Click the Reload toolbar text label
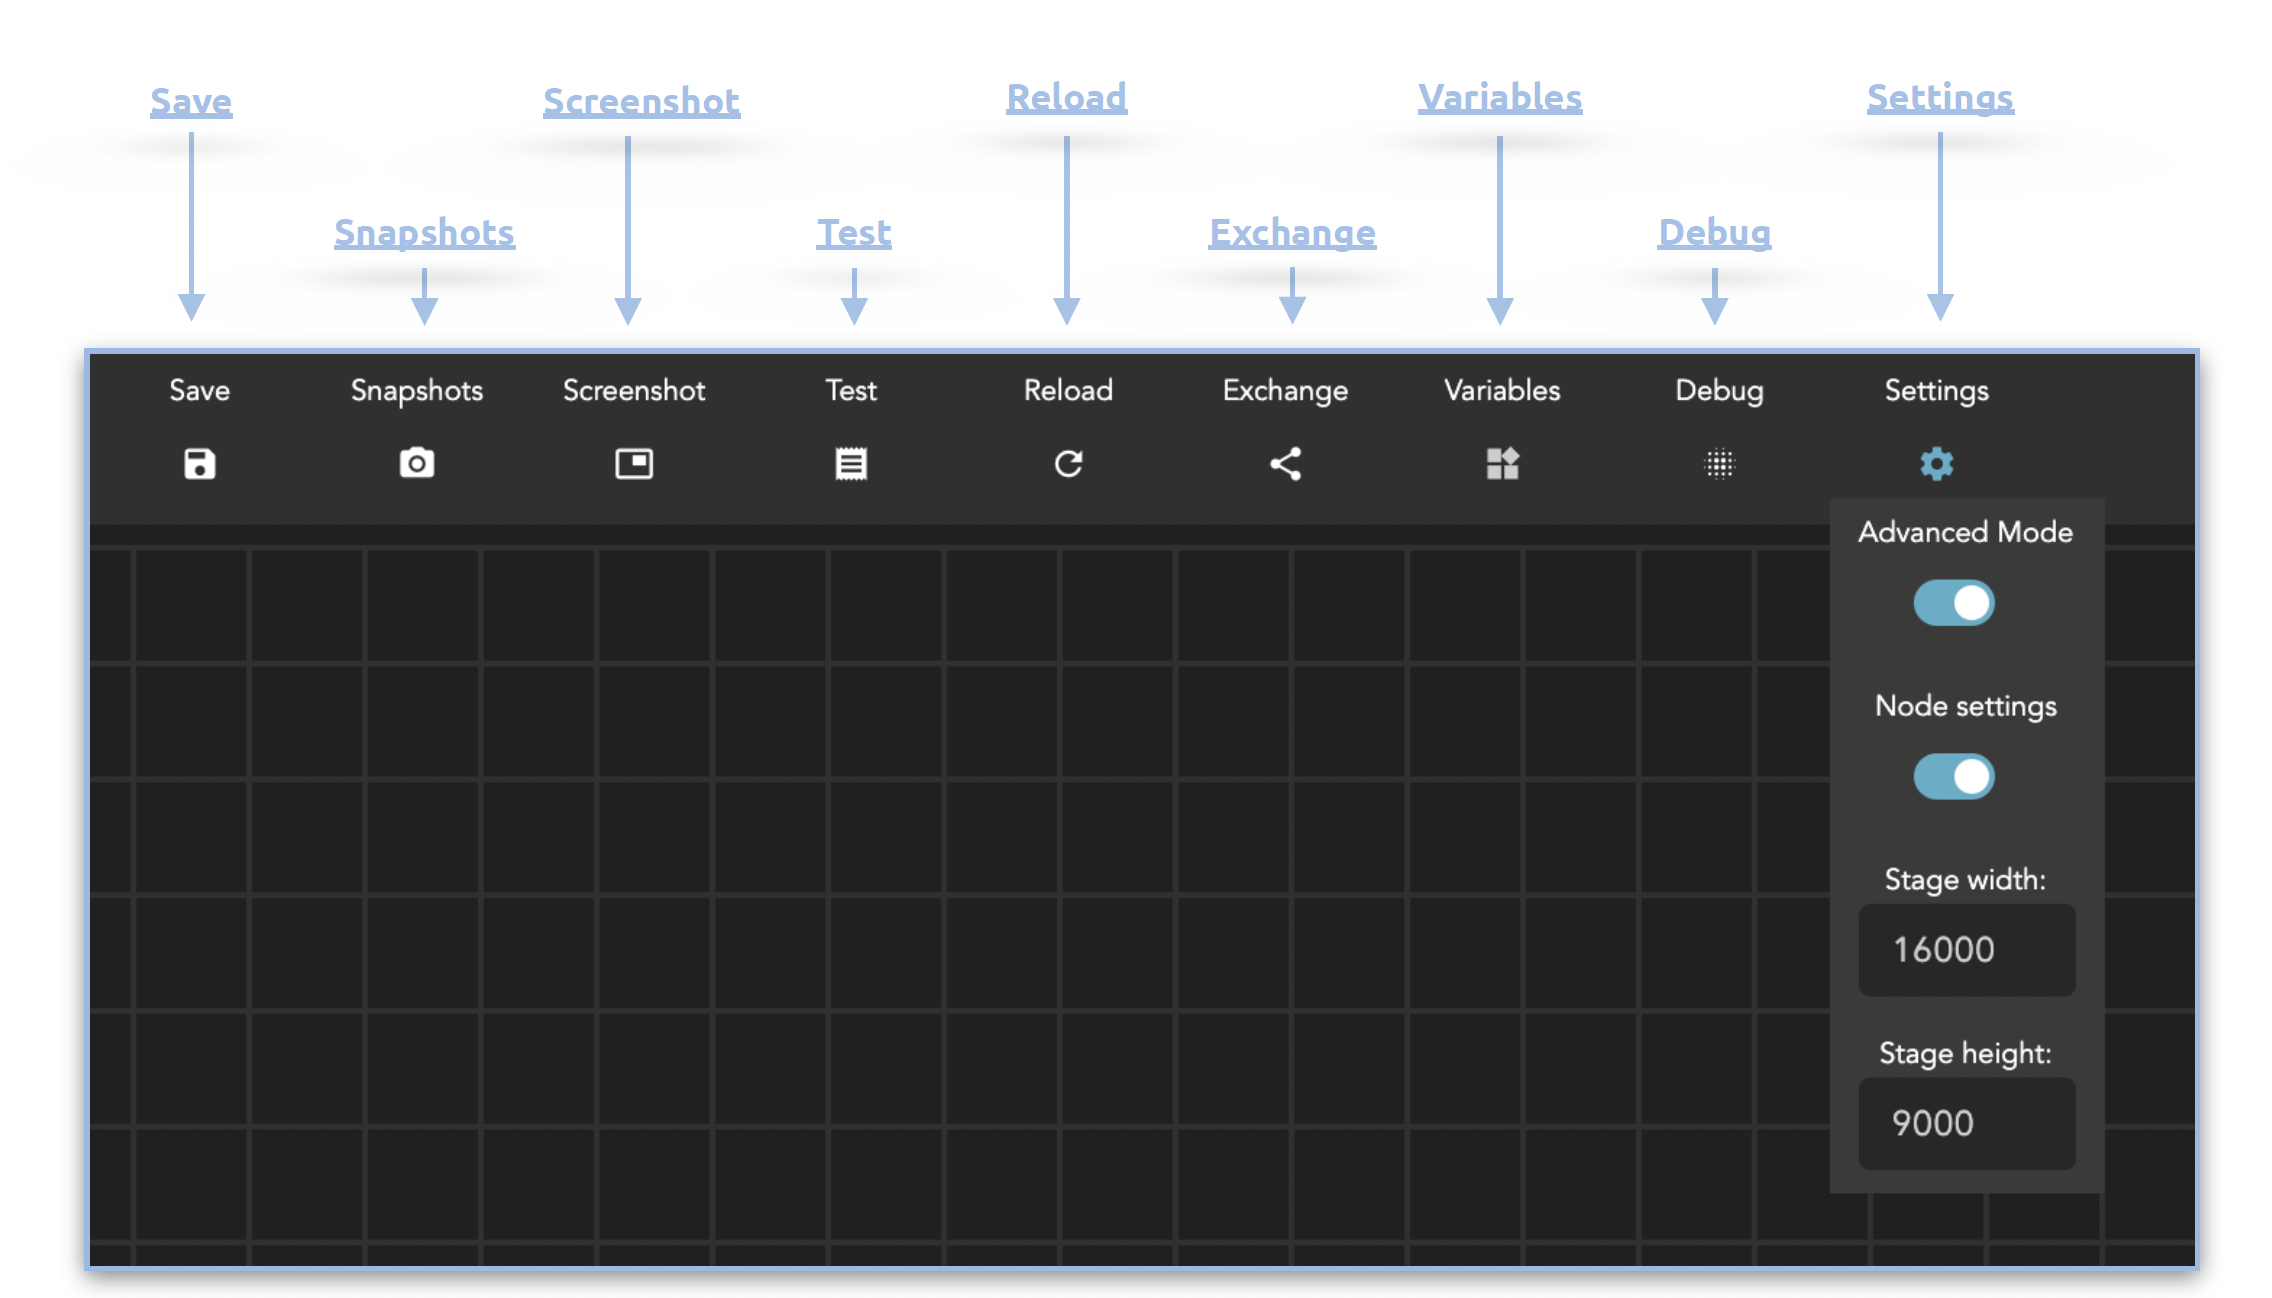 click(1068, 390)
